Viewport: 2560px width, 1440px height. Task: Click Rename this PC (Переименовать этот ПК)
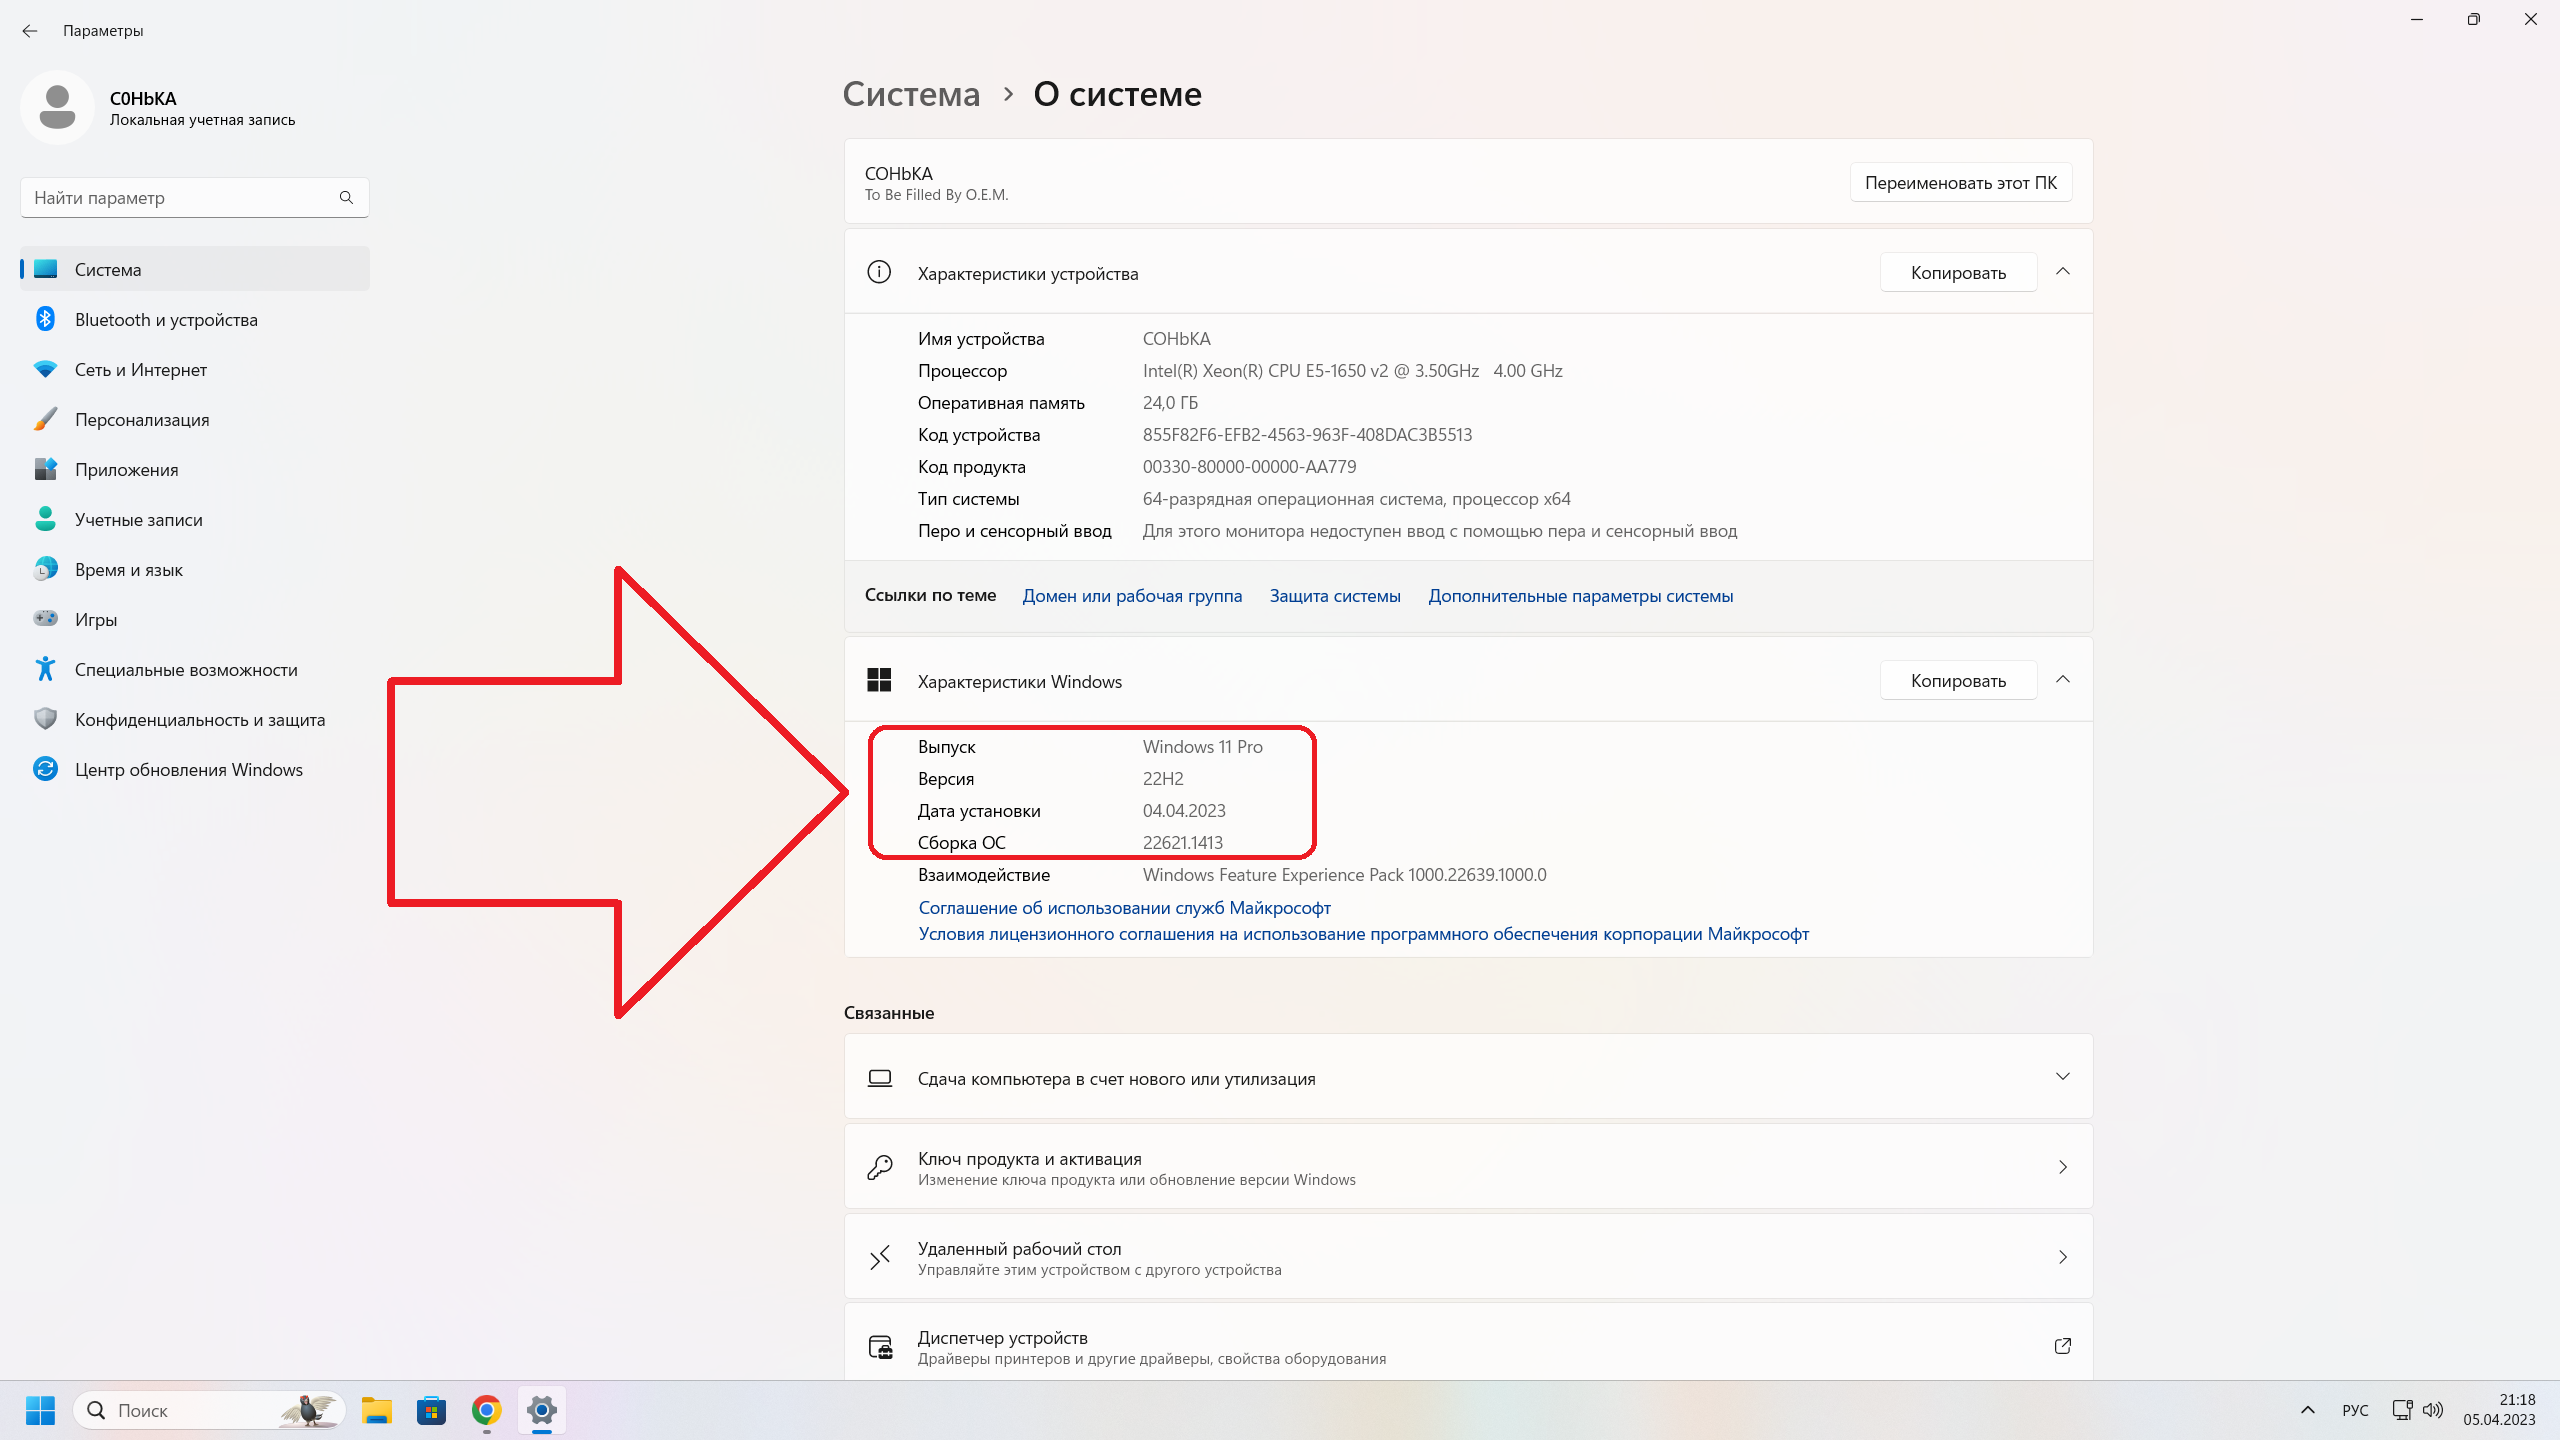(1960, 183)
